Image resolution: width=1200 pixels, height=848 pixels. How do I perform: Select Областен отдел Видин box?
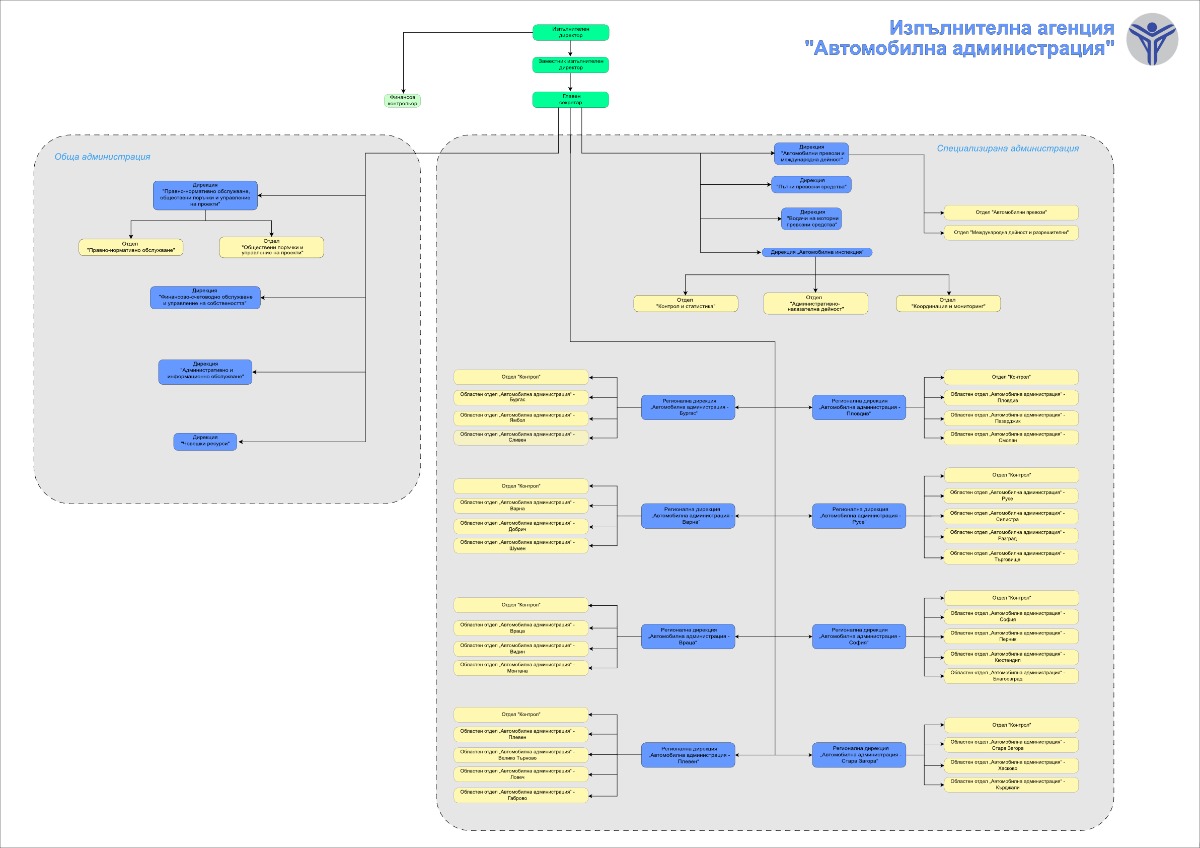click(x=521, y=648)
